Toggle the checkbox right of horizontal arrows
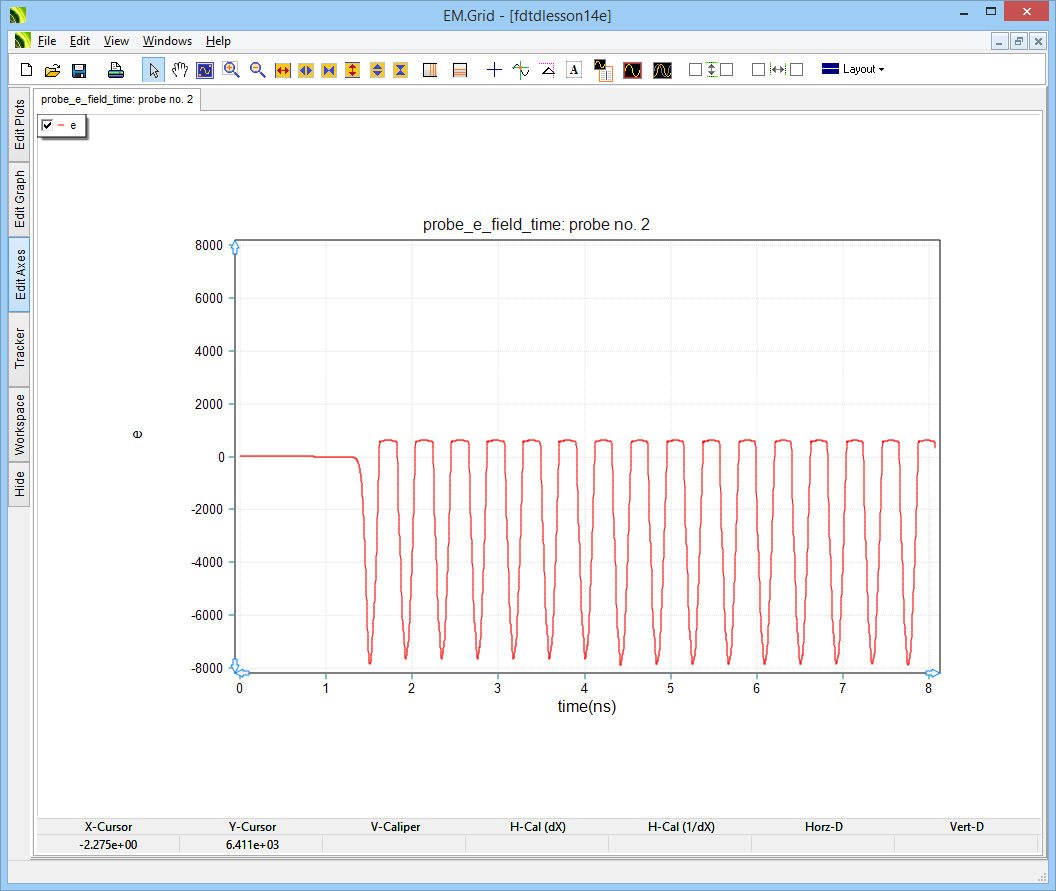Viewport: 1056px width, 891px height. tap(796, 70)
